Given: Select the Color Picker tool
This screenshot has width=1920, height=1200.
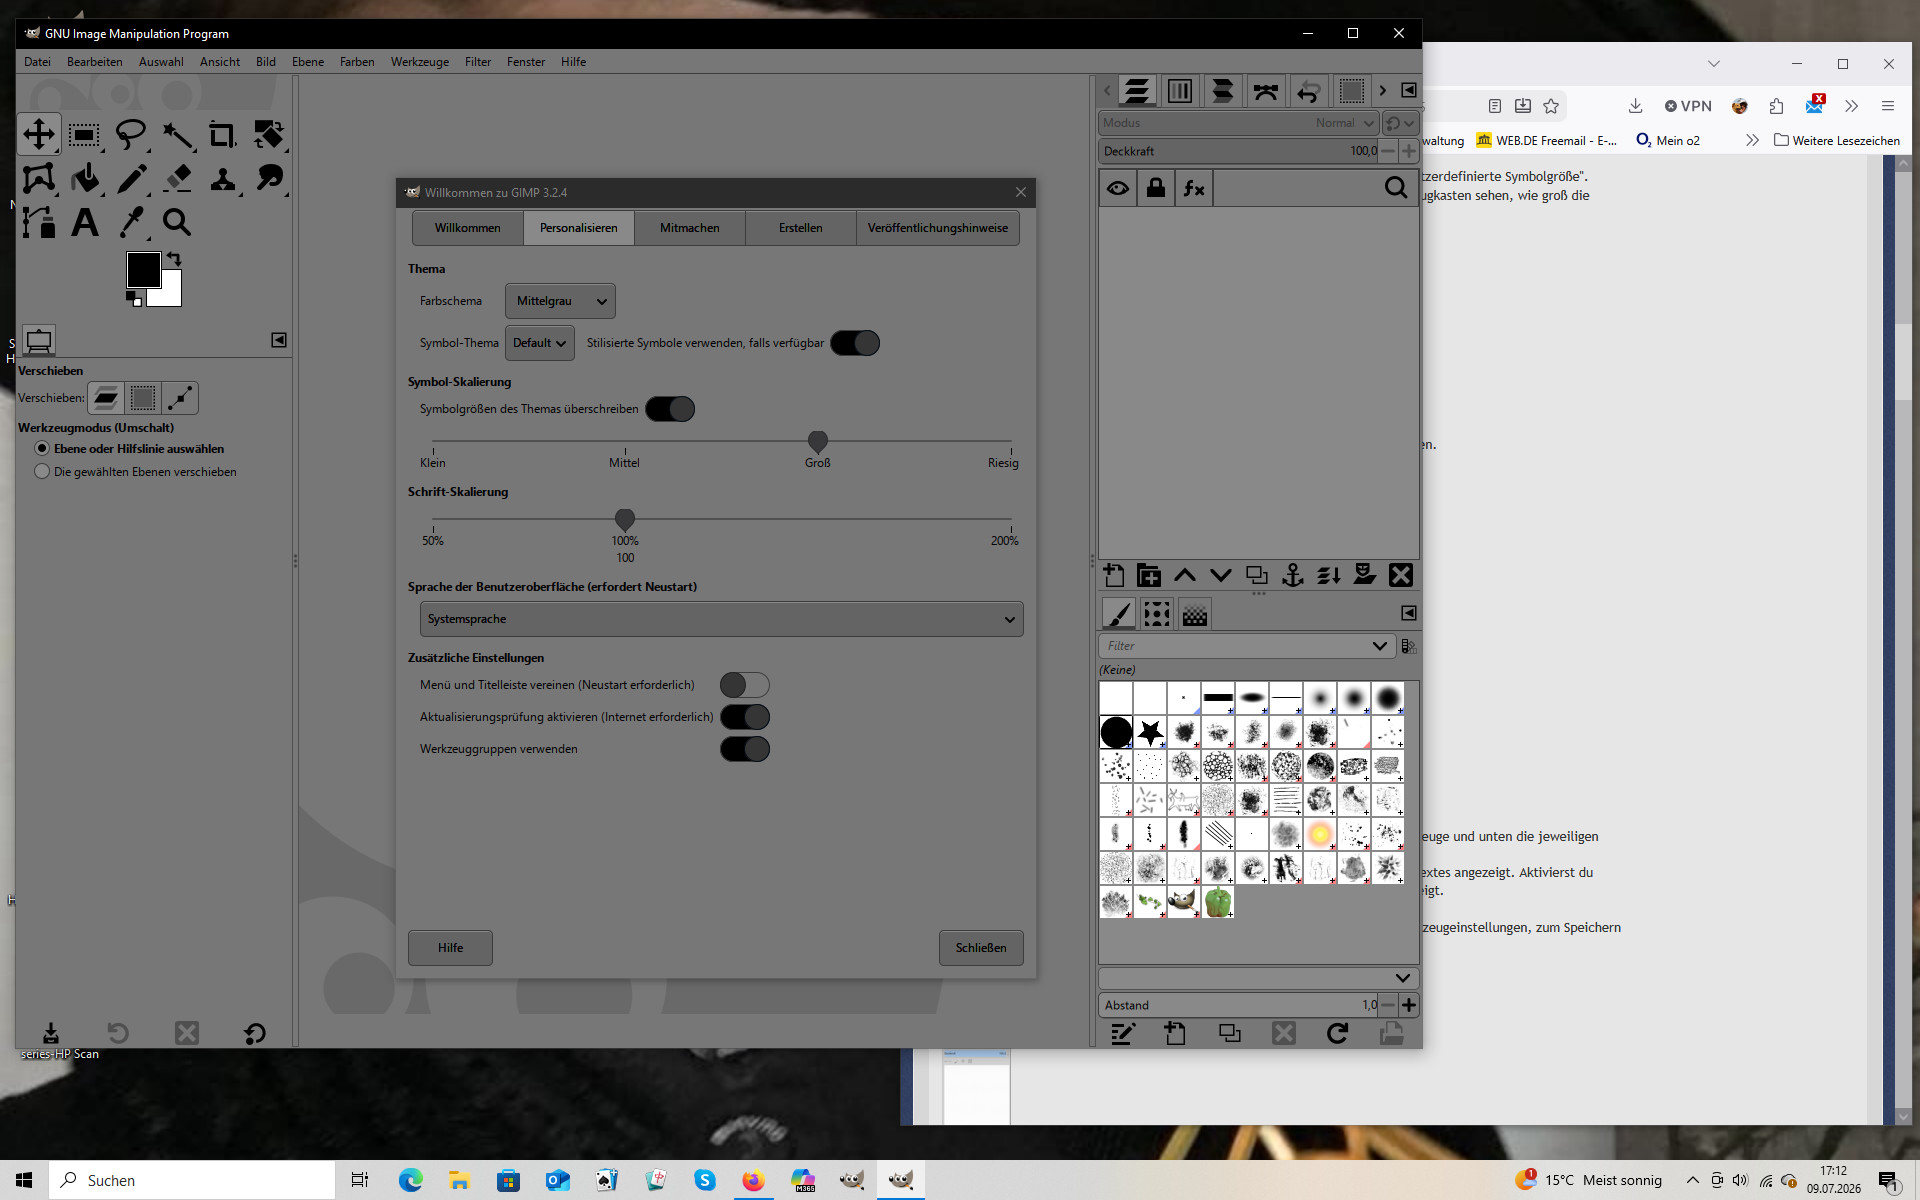Looking at the screenshot, I should click(x=131, y=222).
